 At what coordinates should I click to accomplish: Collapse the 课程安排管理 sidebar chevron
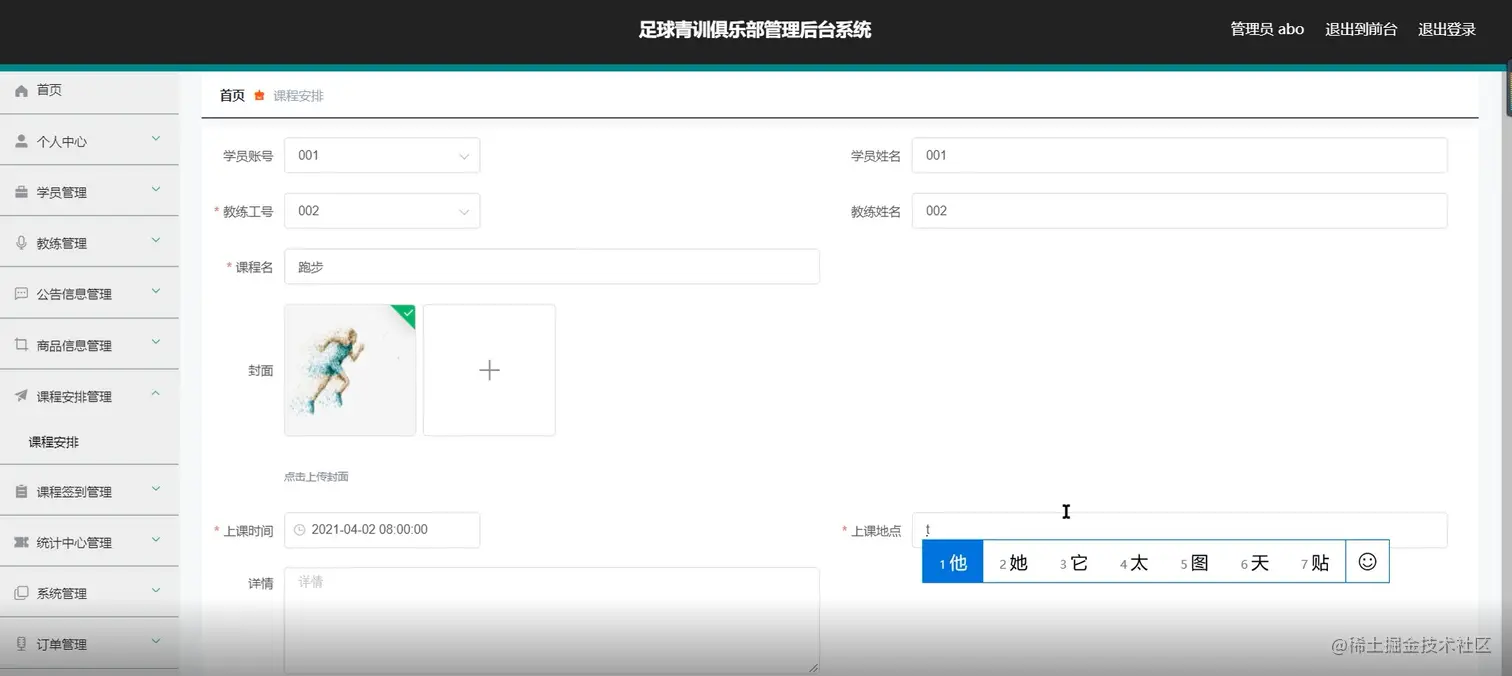click(156, 394)
